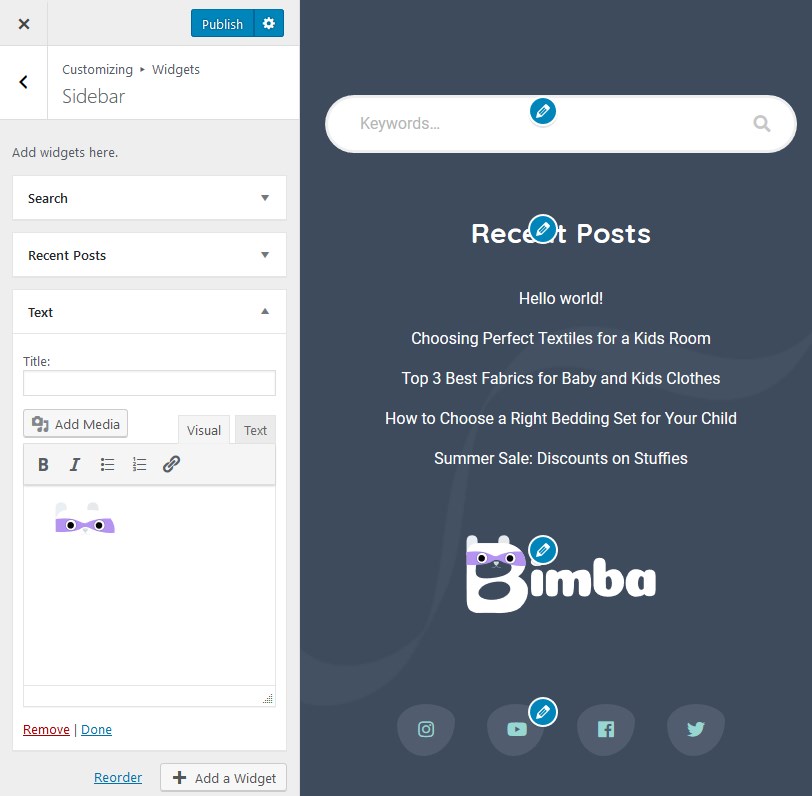Open the YouTube social icon

[516, 729]
